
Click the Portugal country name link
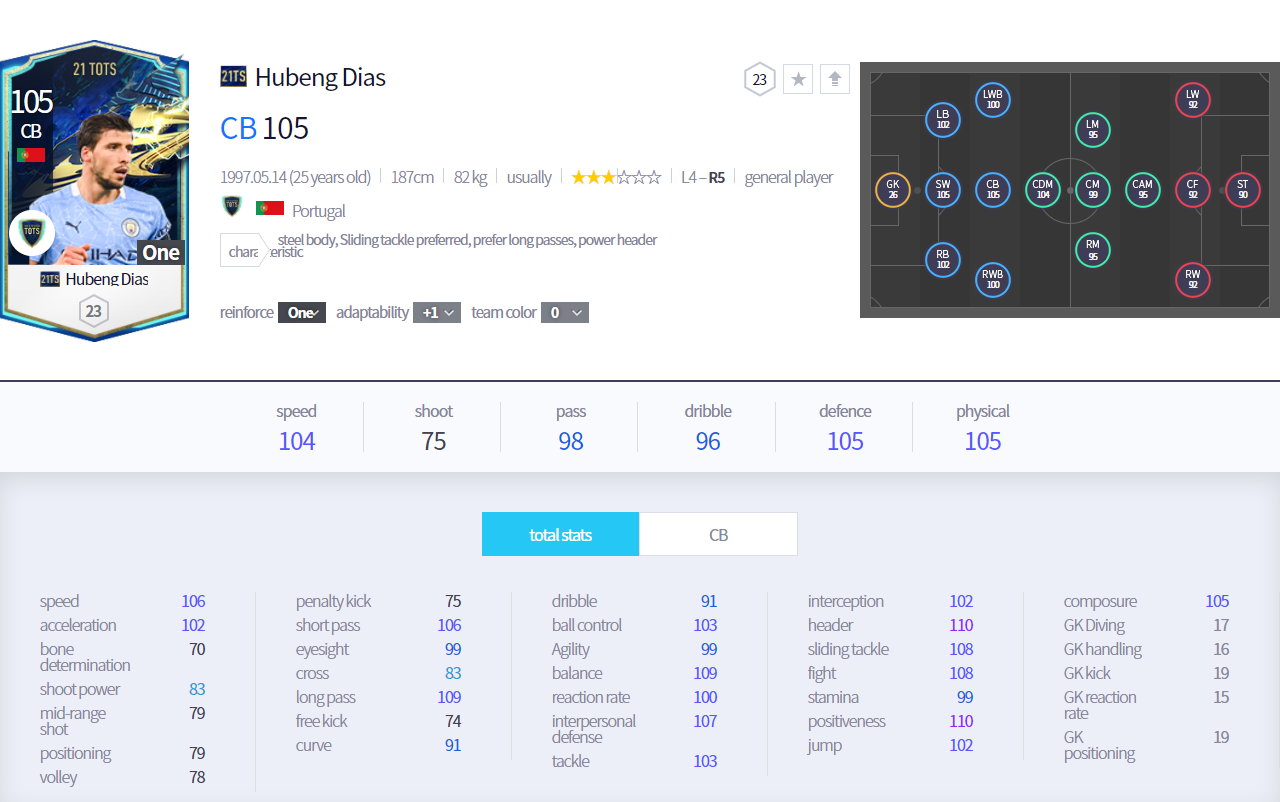click(319, 211)
